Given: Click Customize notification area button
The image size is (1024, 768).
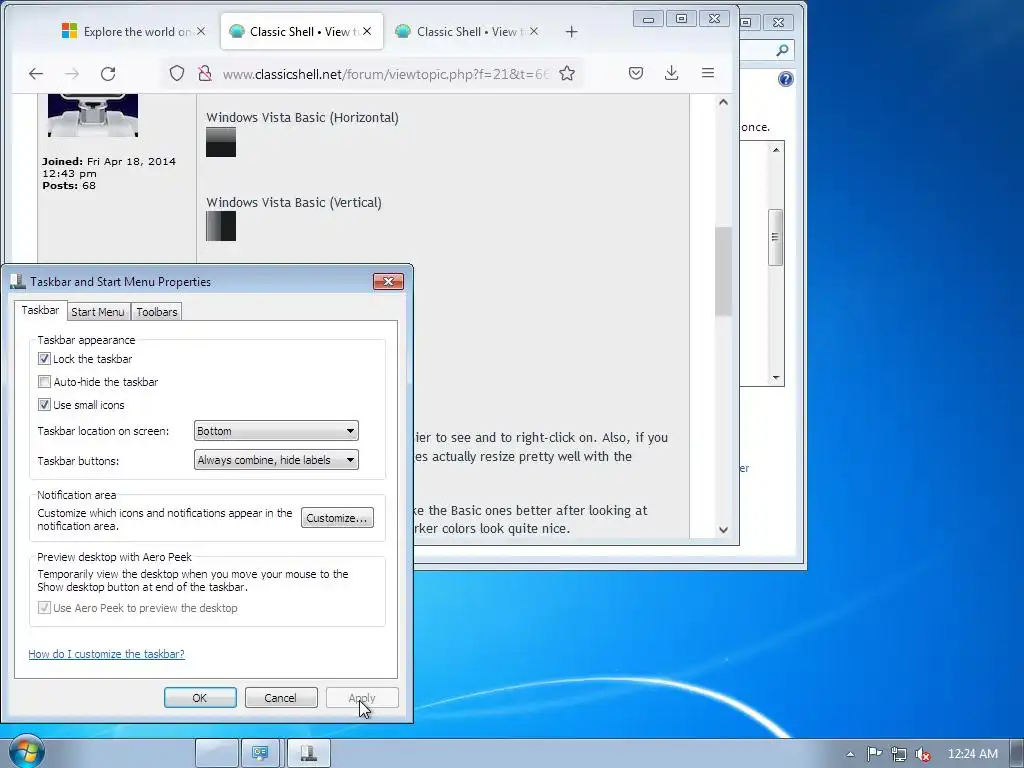Looking at the screenshot, I should click(337, 518).
